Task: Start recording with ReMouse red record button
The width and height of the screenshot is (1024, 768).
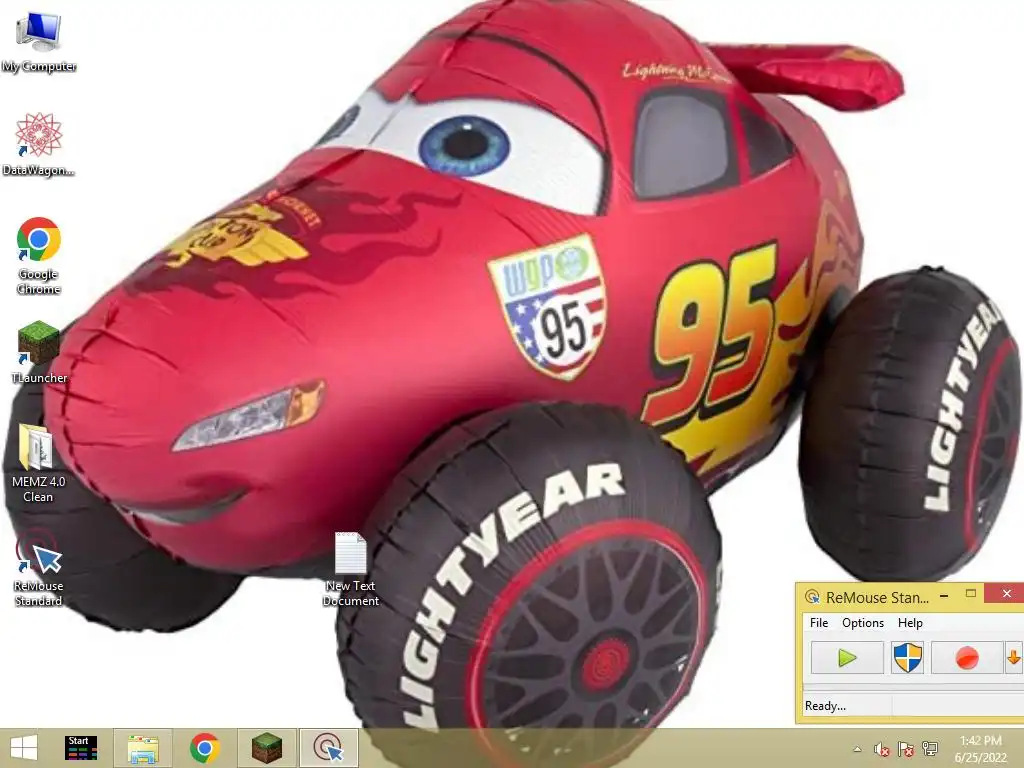Action: (967, 658)
